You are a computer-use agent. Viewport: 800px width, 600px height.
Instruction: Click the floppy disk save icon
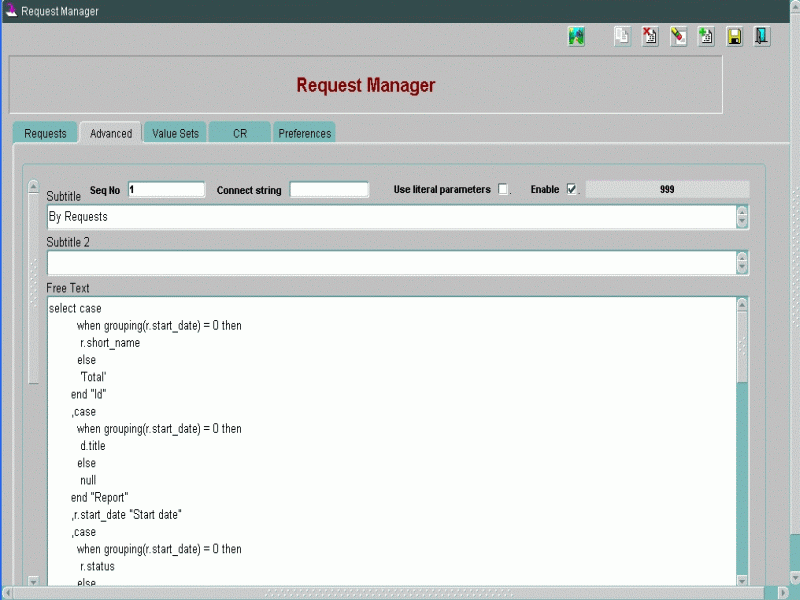pyautogui.click(x=734, y=37)
